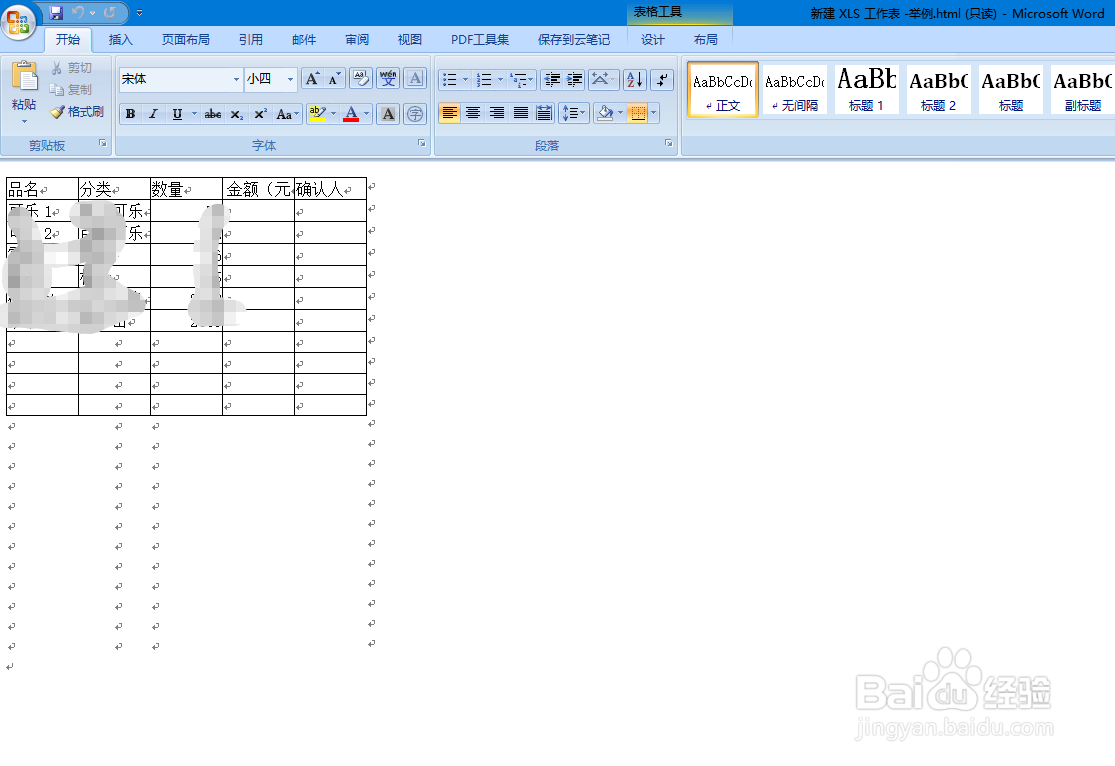This screenshot has height=766, width=1115.
Task: Toggle subscript formatting
Action: pyautogui.click(x=237, y=114)
